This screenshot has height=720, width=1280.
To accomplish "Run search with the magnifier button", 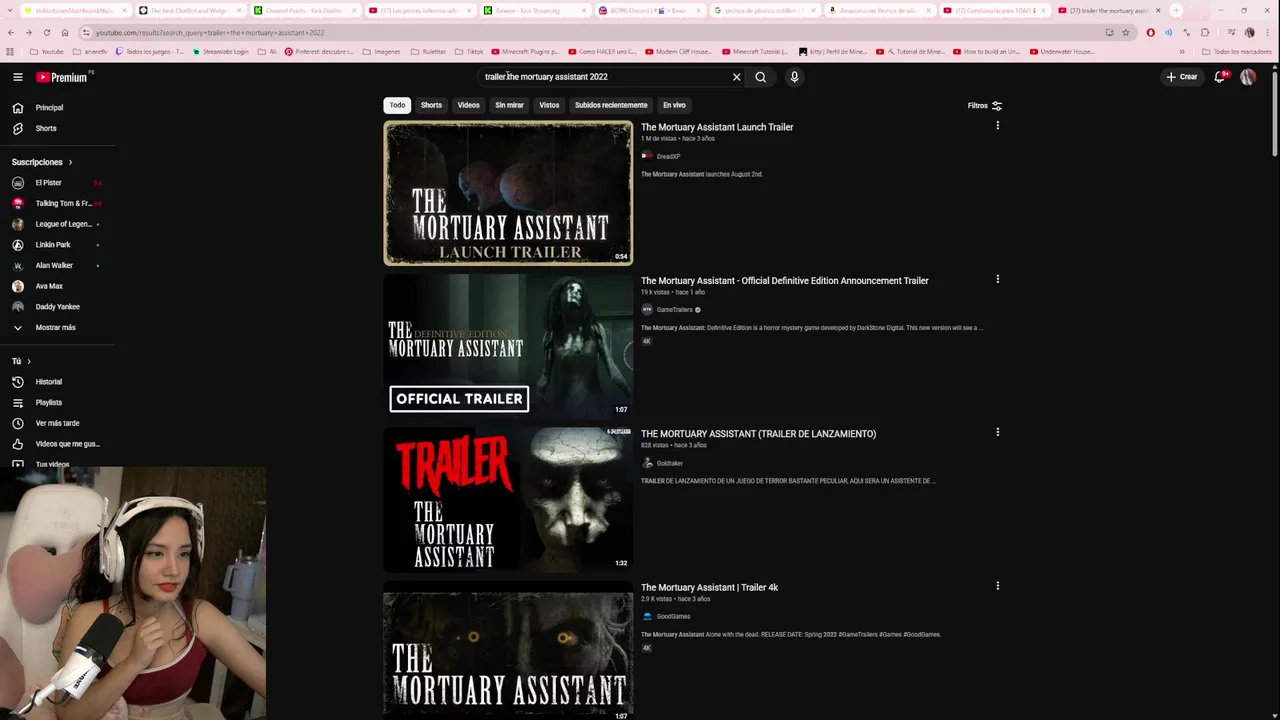I will (761, 77).
